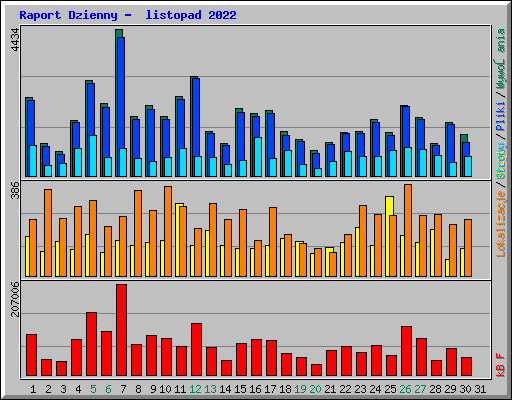
Task: Click the red KB bar for day 26
Action: click(x=406, y=351)
